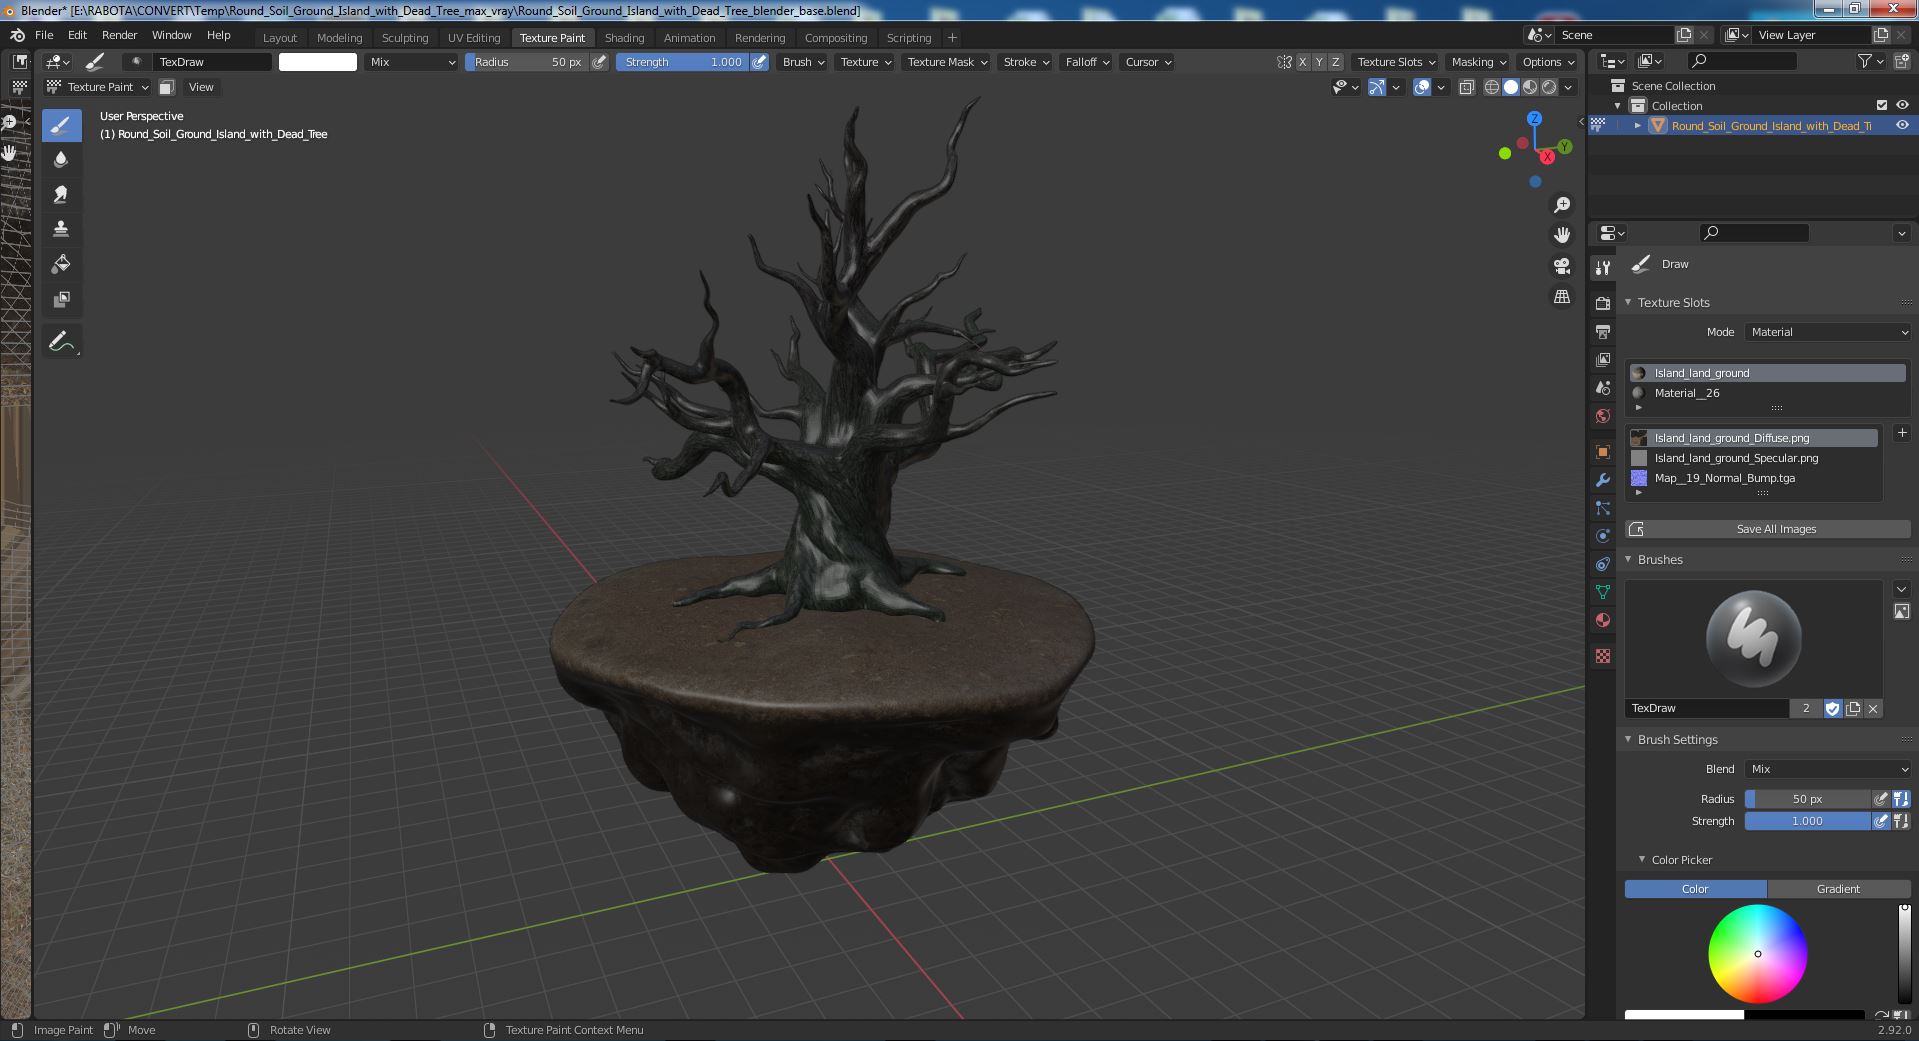Open the Falloff dropdown

click(1087, 62)
